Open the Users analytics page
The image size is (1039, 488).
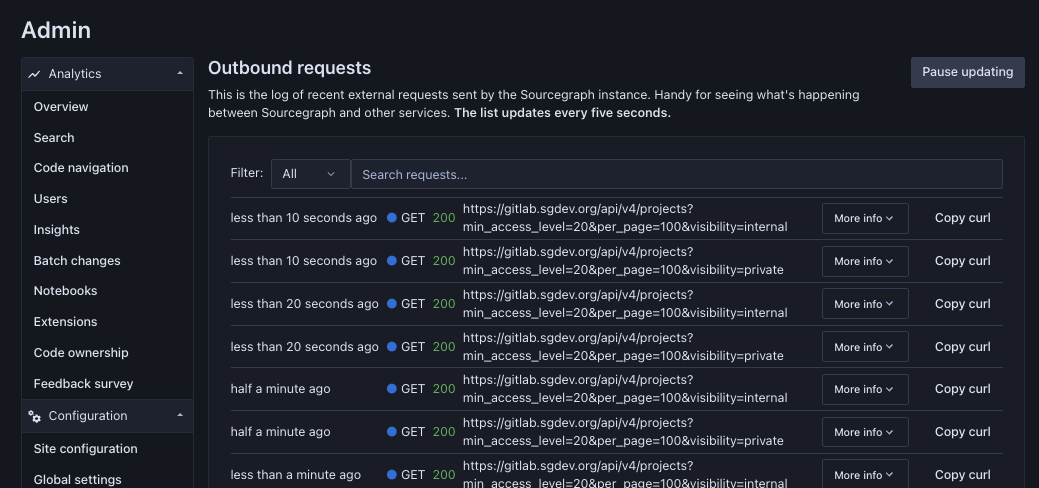coord(50,199)
